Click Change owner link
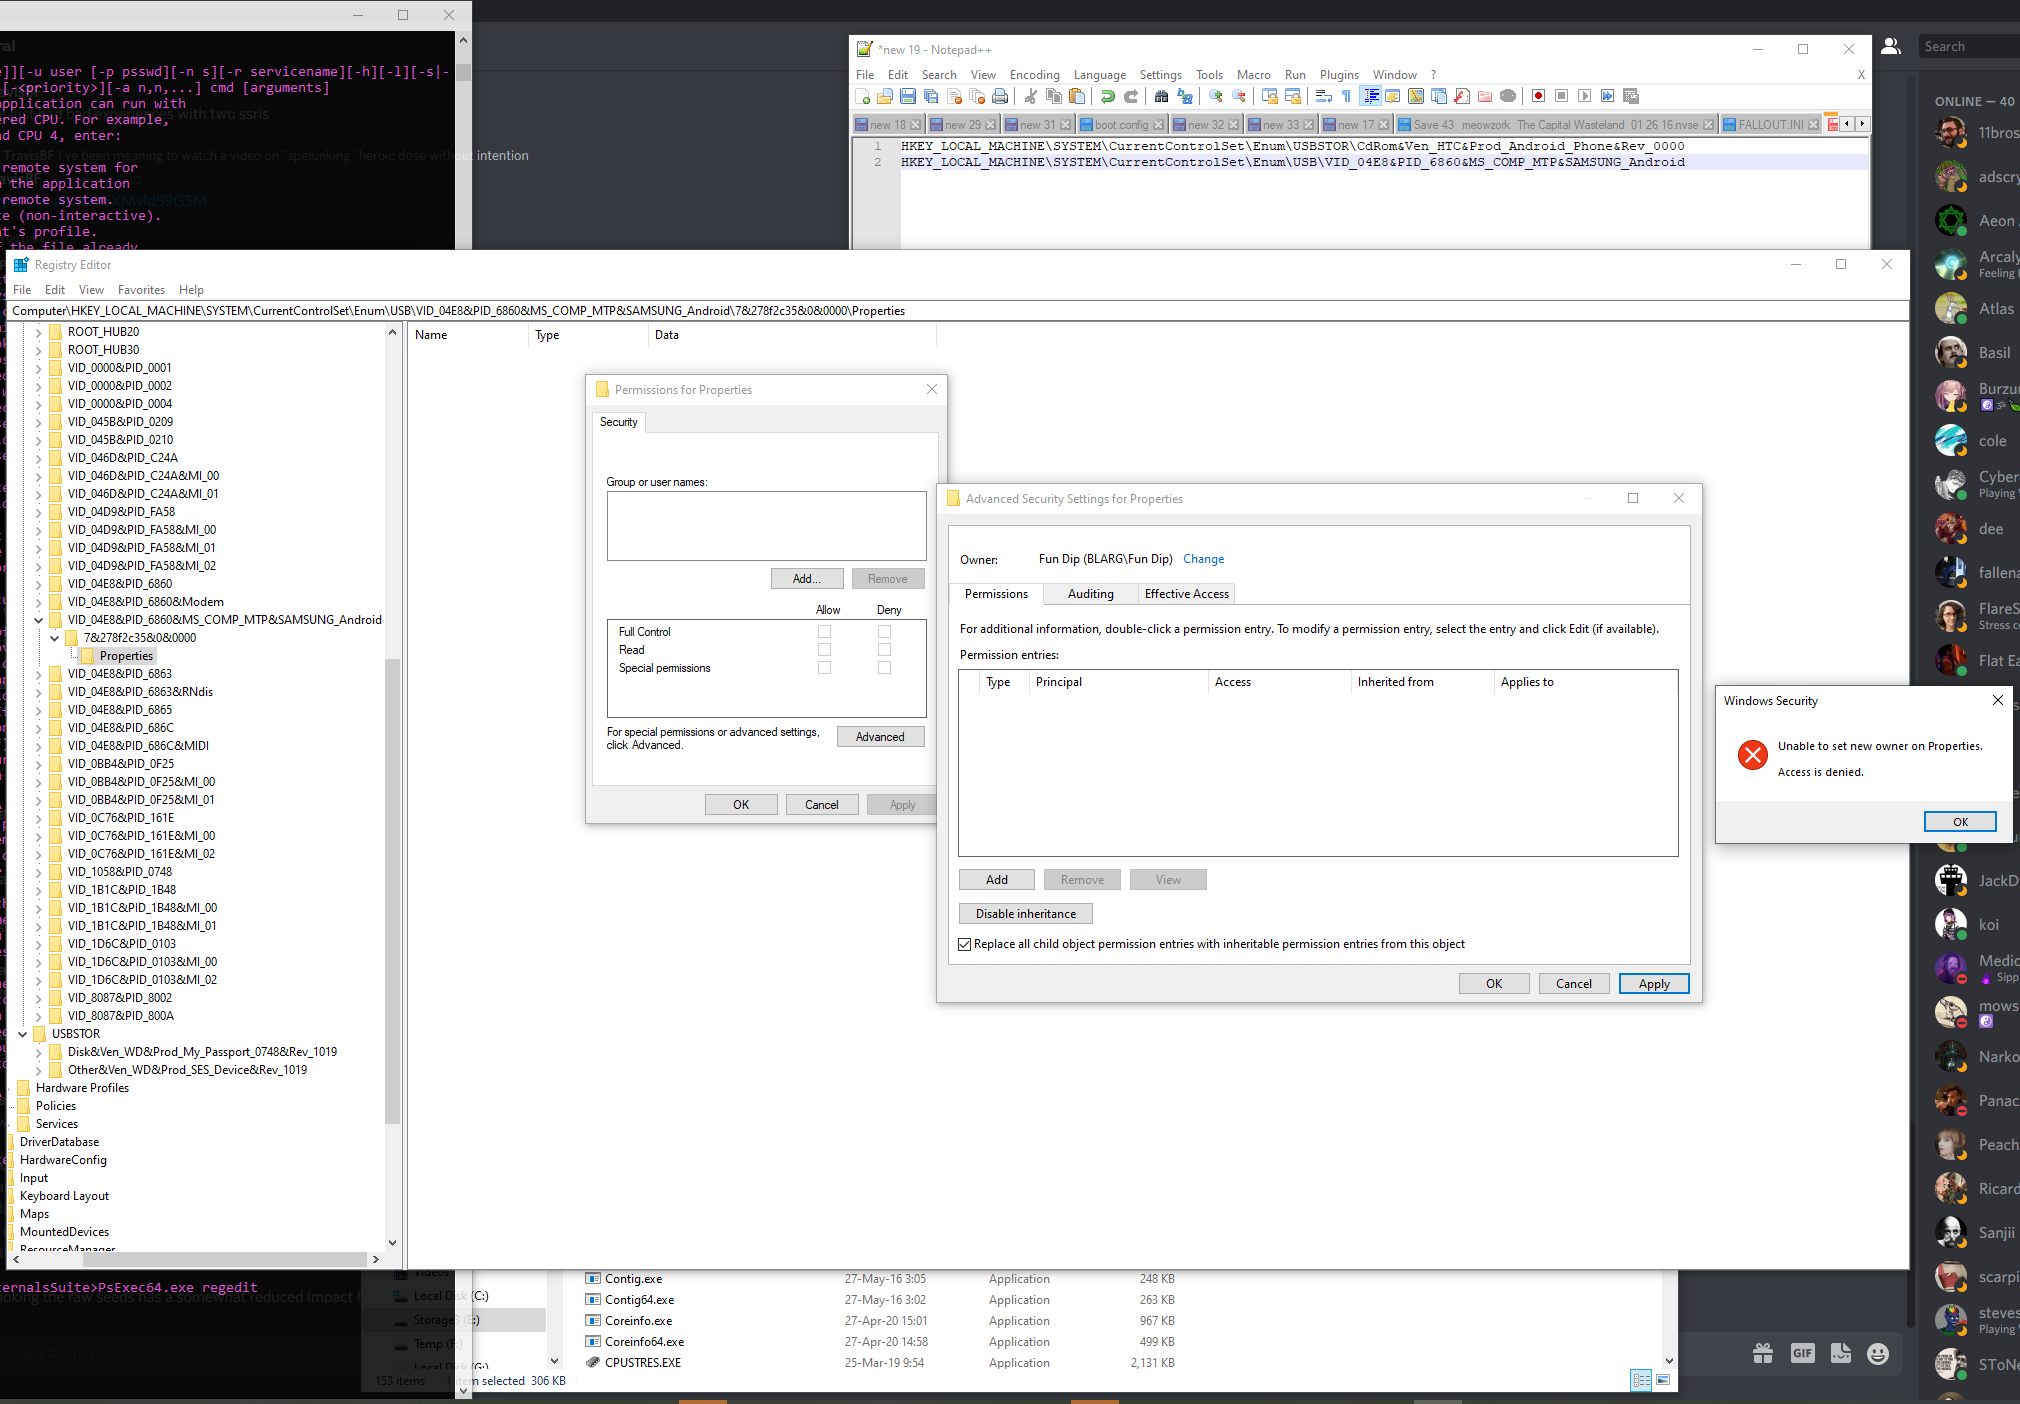 [x=1203, y=559]
